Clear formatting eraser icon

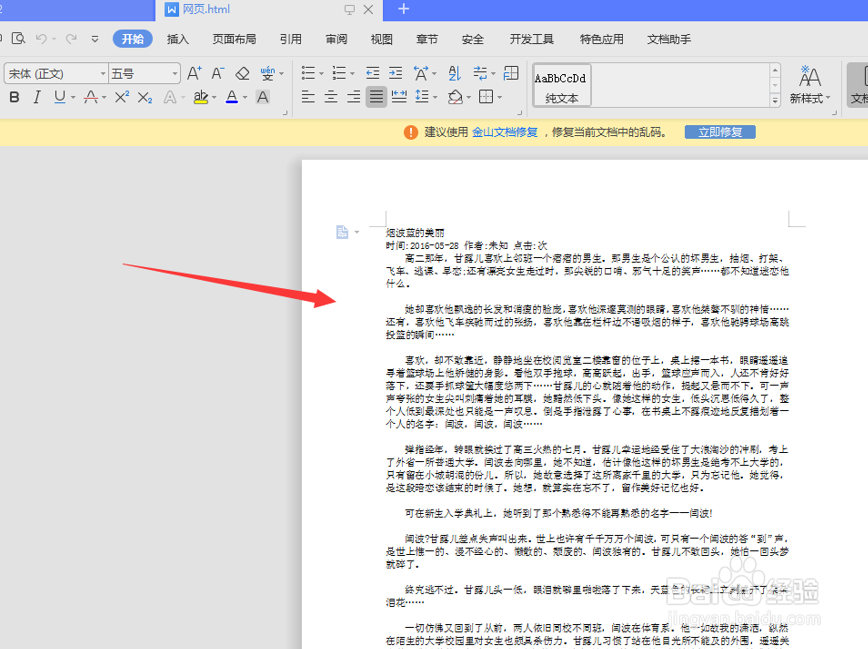(x=242, y=73)
